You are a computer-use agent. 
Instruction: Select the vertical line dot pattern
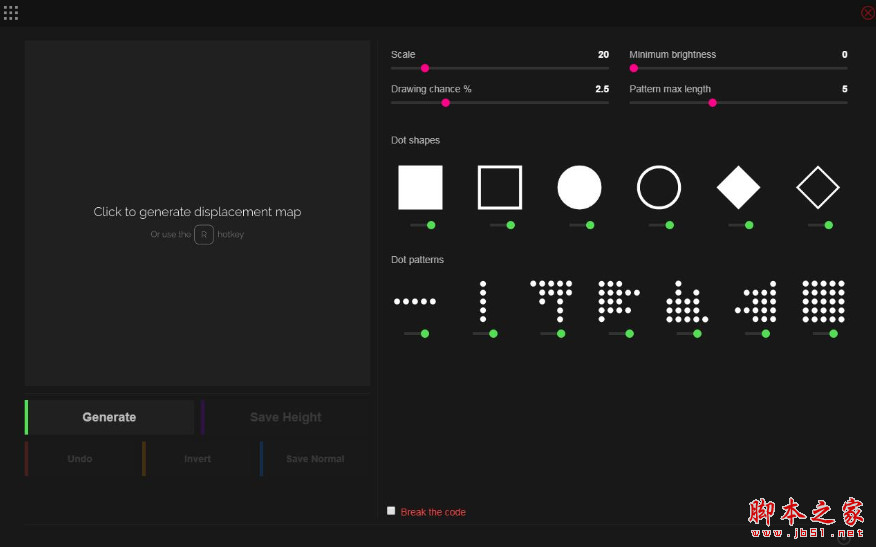[483, 302]
